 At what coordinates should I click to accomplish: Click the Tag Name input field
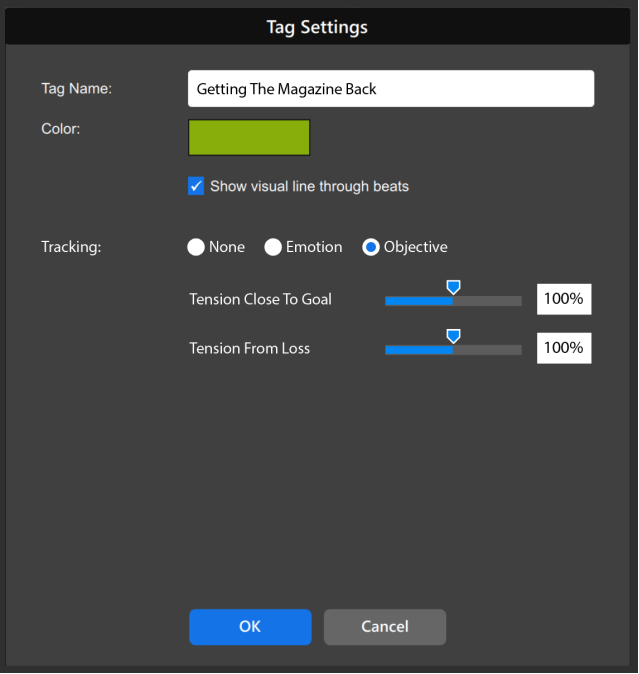click(x=391, y=89)
